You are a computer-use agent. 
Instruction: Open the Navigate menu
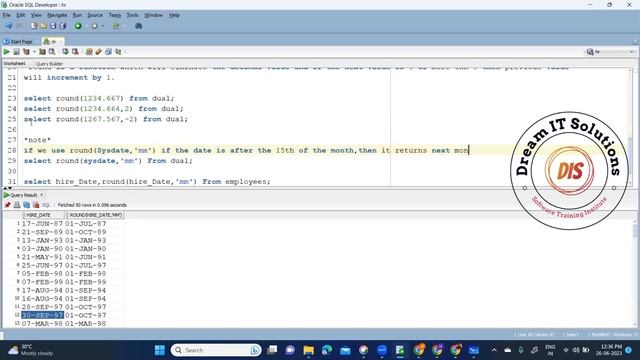pyautogui.click(x=57, y=15)
